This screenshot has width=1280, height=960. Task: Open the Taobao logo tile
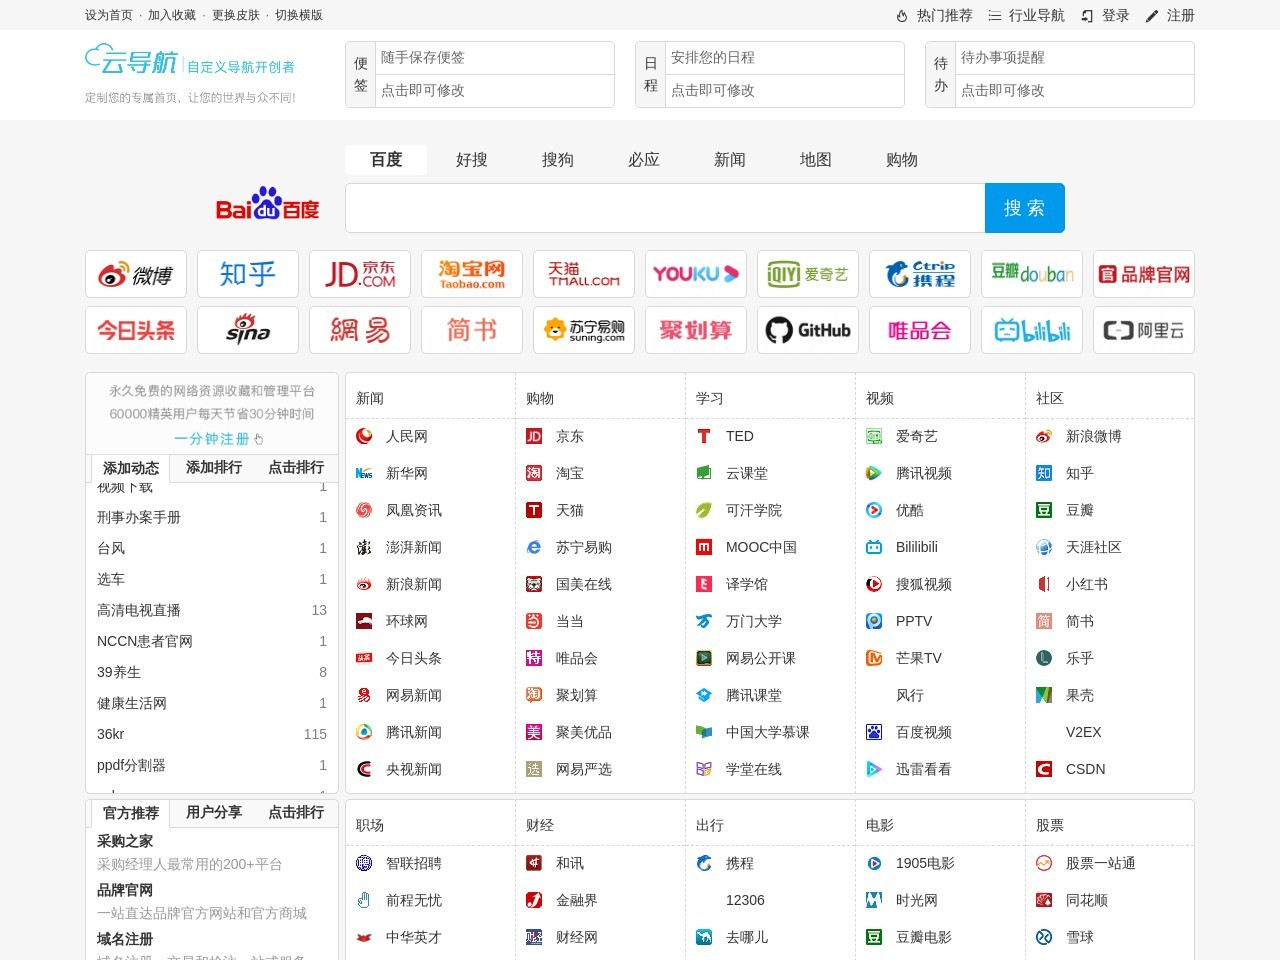click(472, 274)
